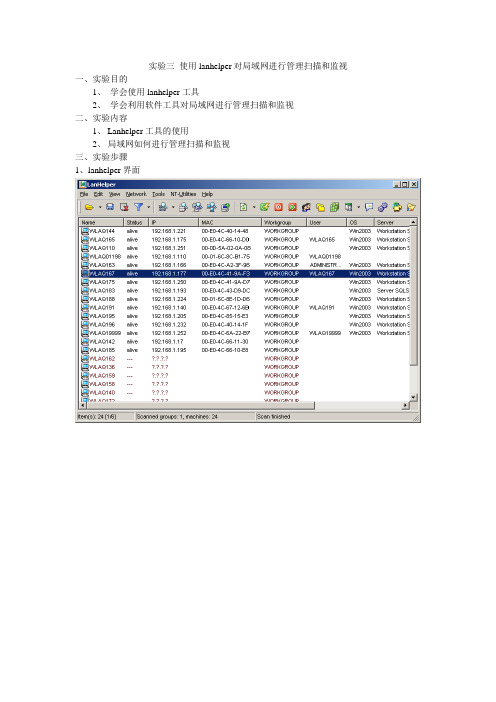Open dropdown arrow beside the folder icon

tap(100, 207)
